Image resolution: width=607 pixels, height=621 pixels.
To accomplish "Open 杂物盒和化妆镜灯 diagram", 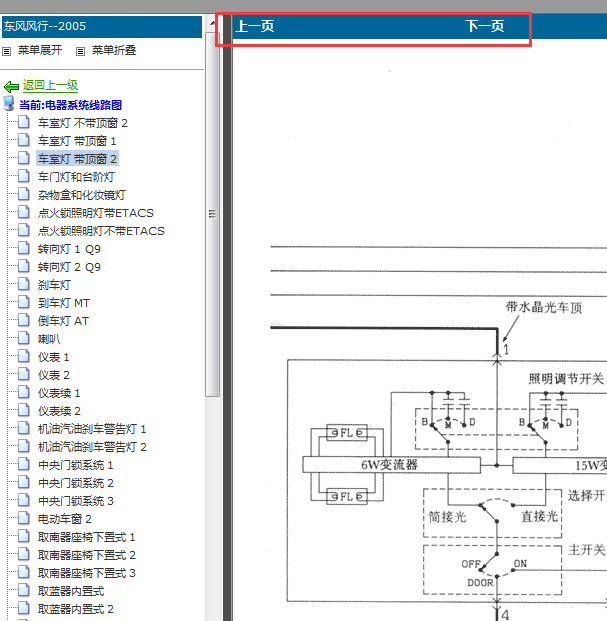I will (82, 195).
